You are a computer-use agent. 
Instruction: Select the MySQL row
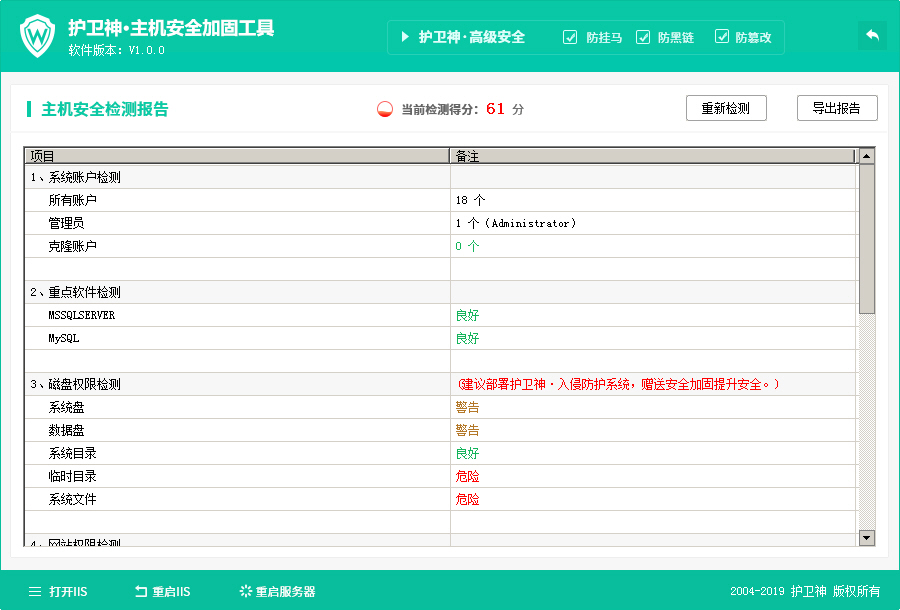point(441,338)
